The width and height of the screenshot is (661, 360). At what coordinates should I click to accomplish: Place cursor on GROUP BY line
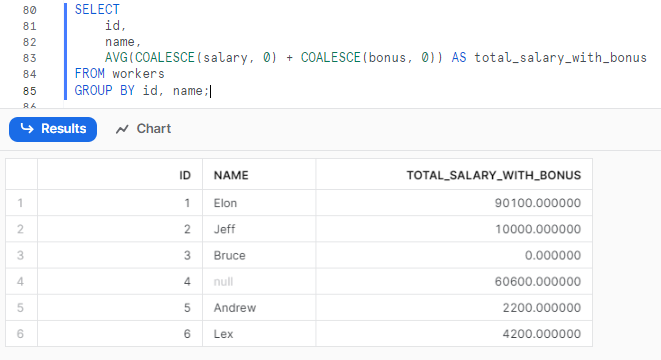coord(142,91)
